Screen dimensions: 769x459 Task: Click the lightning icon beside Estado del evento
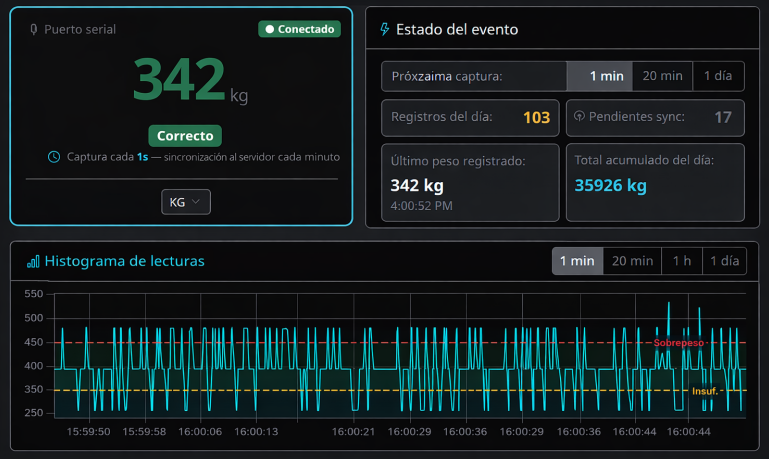tap(385, 29)
